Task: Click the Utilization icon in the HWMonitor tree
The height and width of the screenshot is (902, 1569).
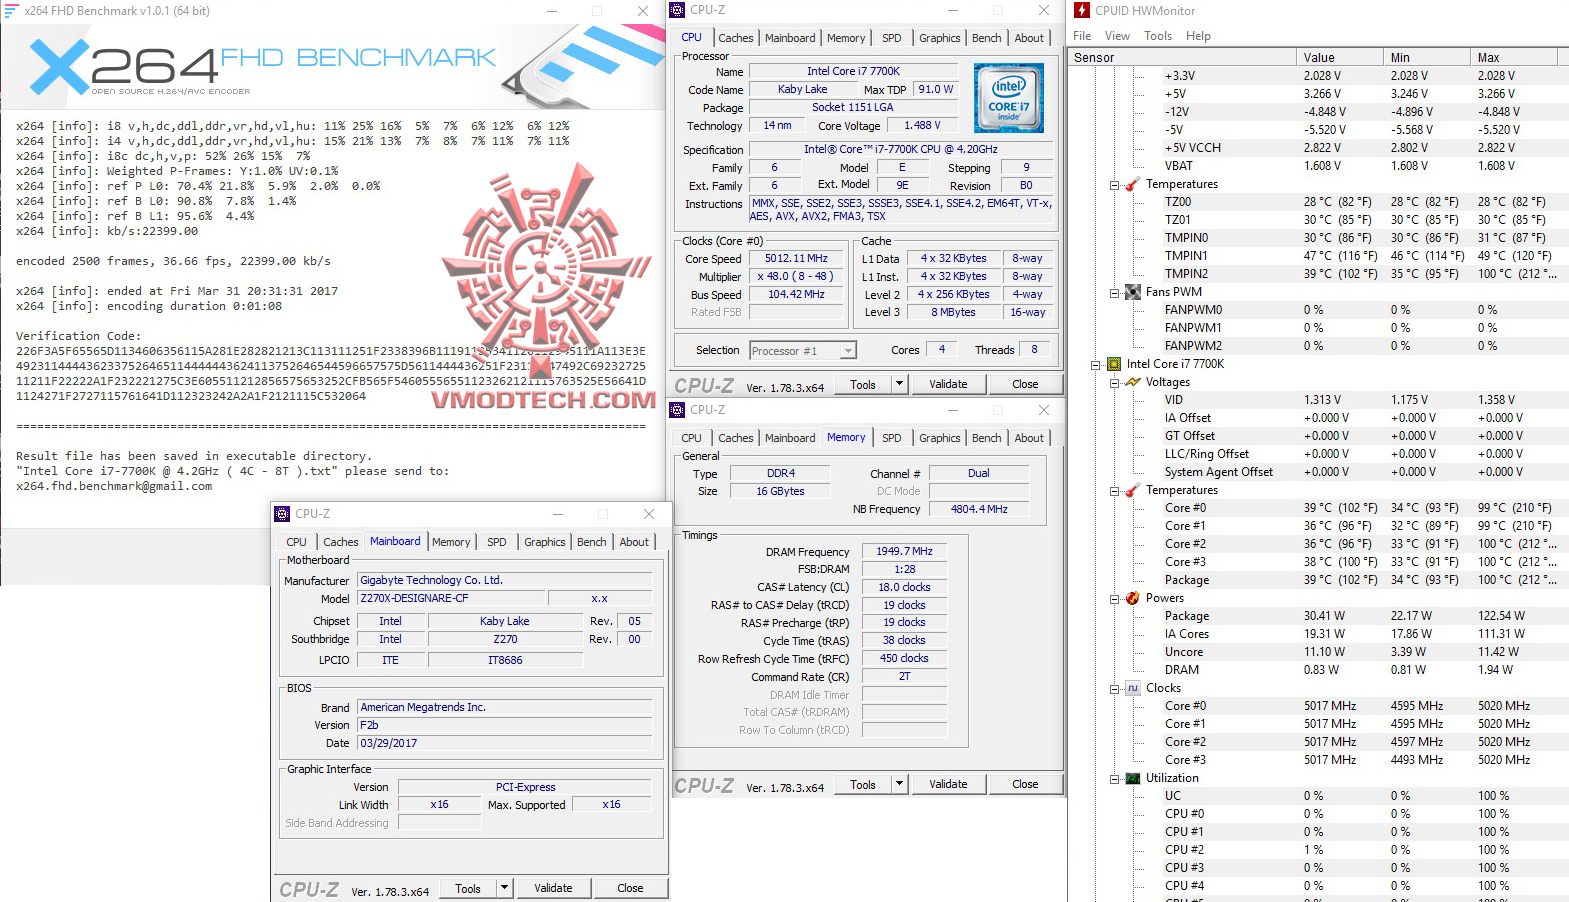Action: pyautogui.click(x=1133, y=778)
